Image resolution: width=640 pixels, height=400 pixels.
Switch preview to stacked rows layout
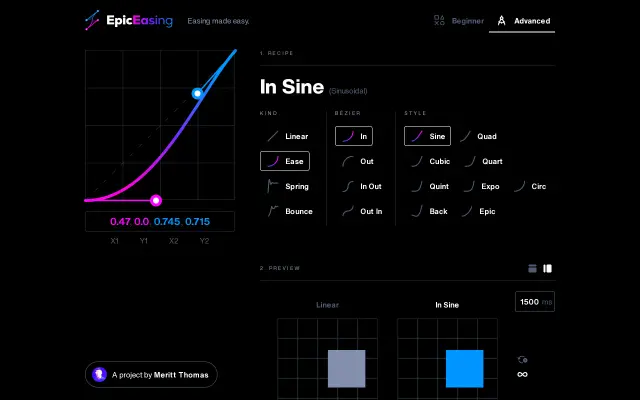[x=532, y=268]
